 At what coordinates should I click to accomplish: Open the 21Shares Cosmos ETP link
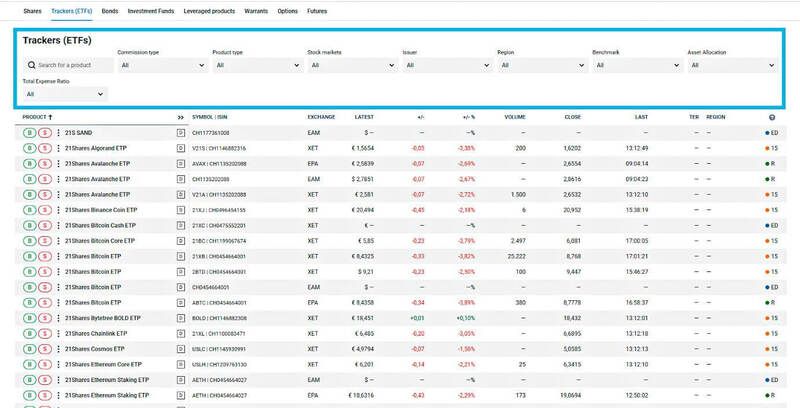click(x=94, y=349)
